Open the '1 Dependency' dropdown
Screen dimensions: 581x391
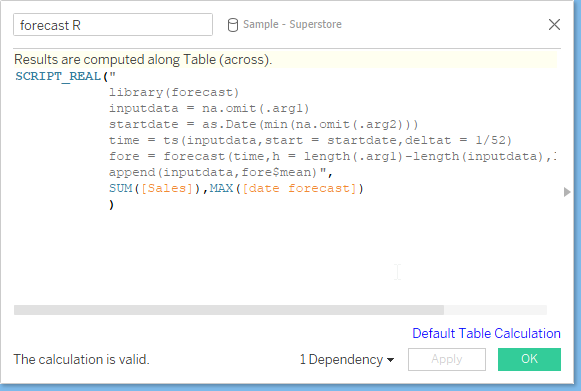pos(346,359)
